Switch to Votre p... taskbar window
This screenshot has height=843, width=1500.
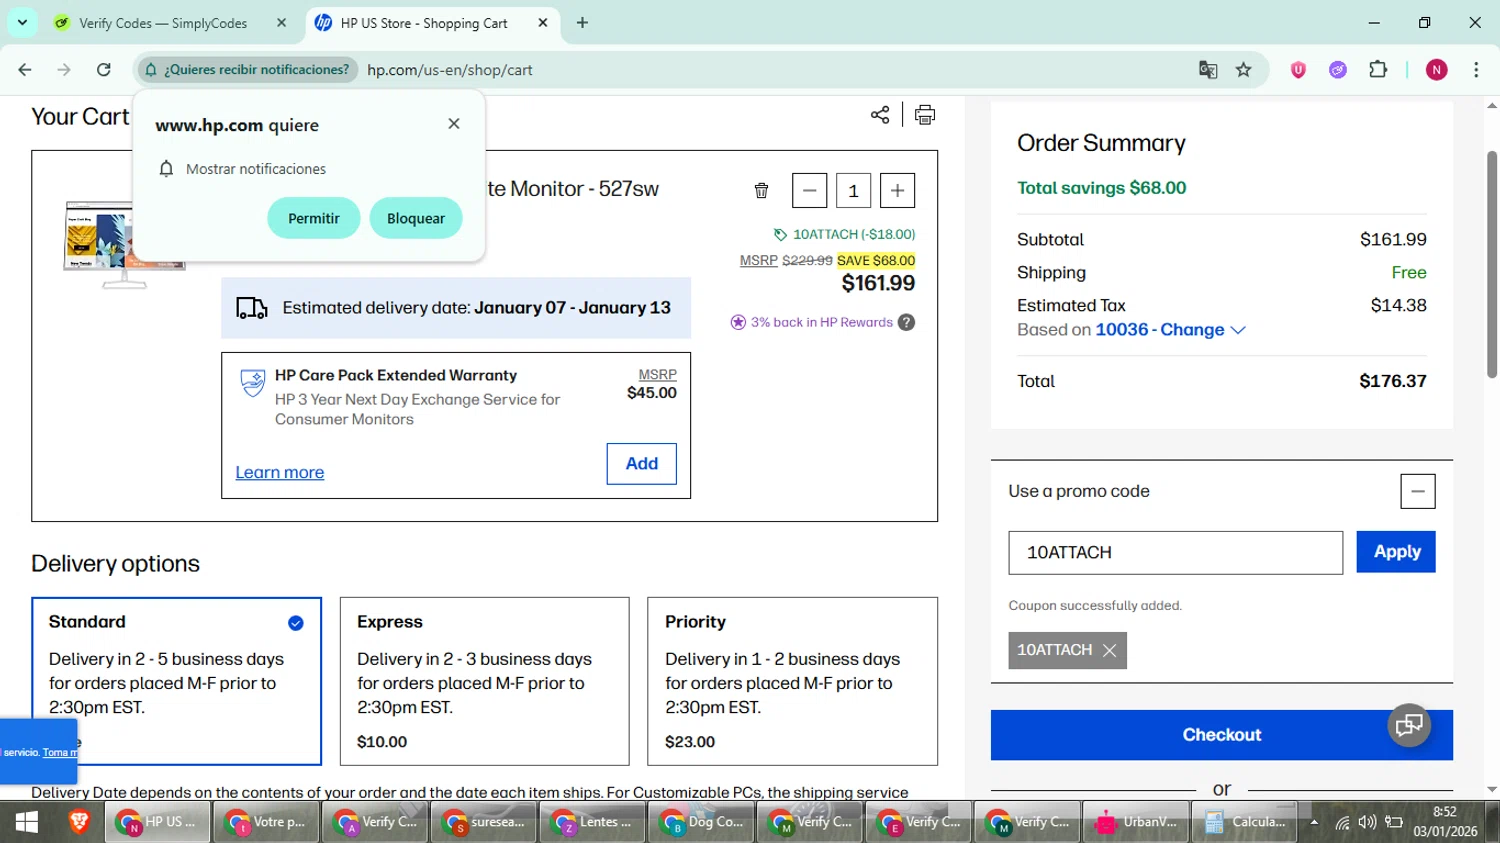[x=265, y=822]
